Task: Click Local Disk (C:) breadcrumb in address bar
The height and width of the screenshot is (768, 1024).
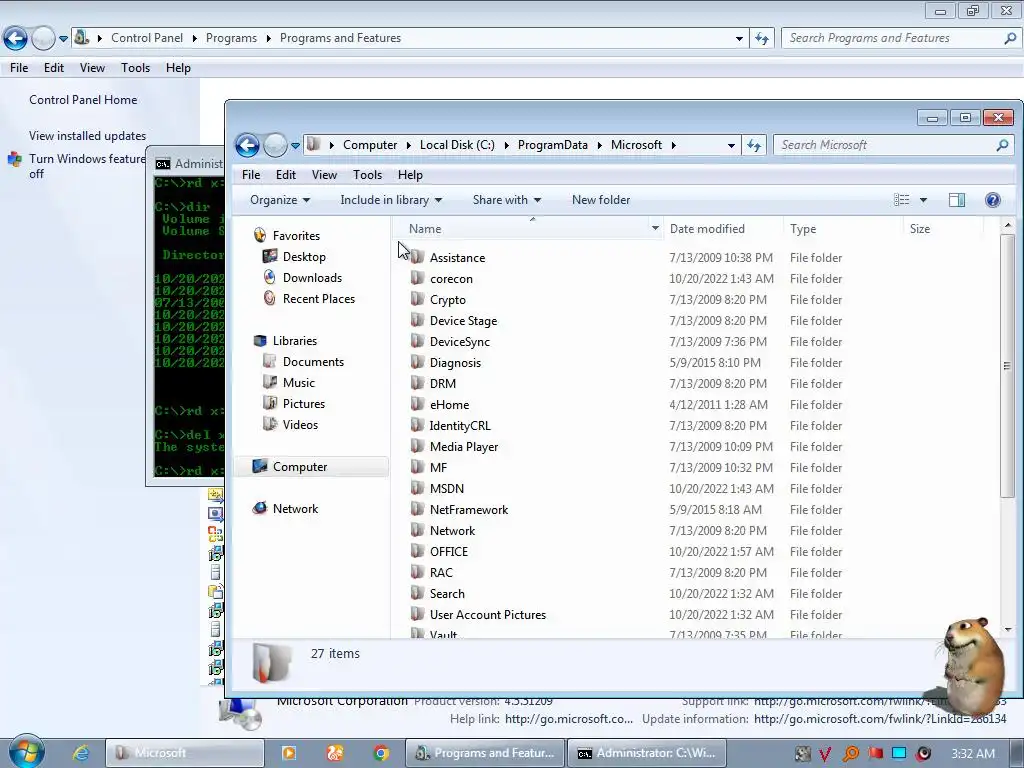Action: pyautogui.click(x=457, y=145)
